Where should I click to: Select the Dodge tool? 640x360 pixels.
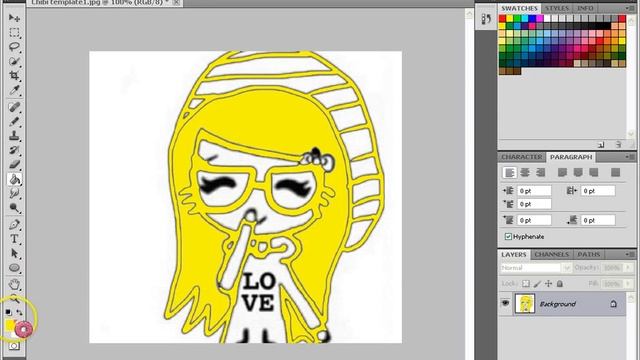14,208
